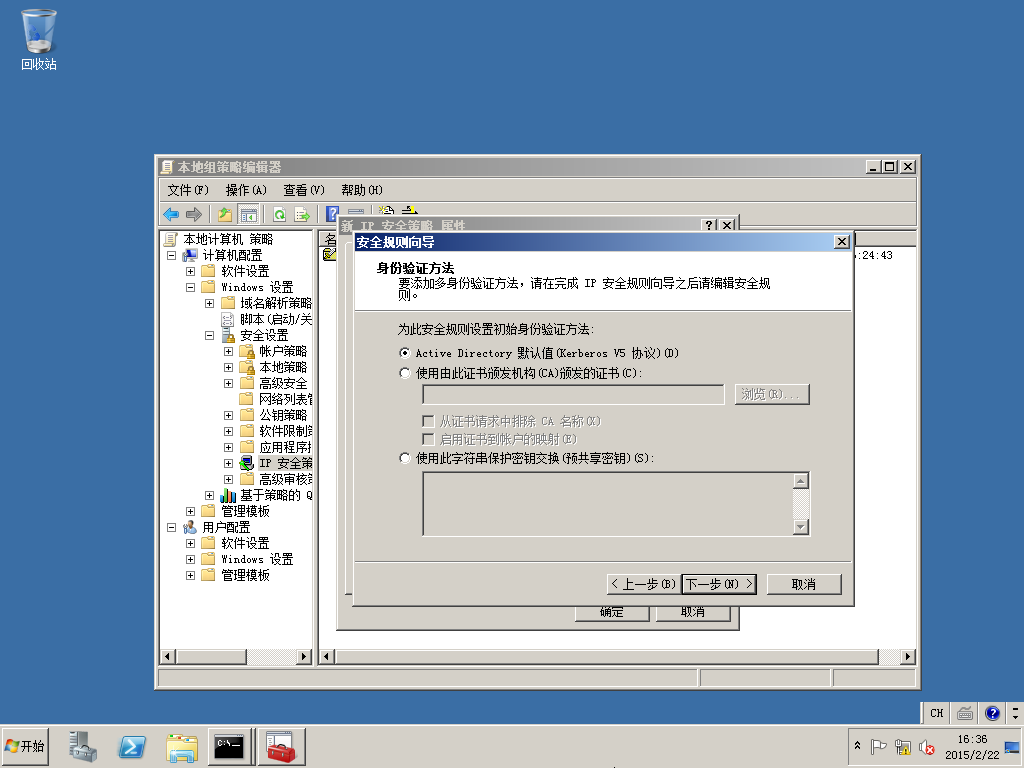
Task: Check 启用证书到帐户的映射 checkbox
Action: pyautogui.click(x=428, y=439)
